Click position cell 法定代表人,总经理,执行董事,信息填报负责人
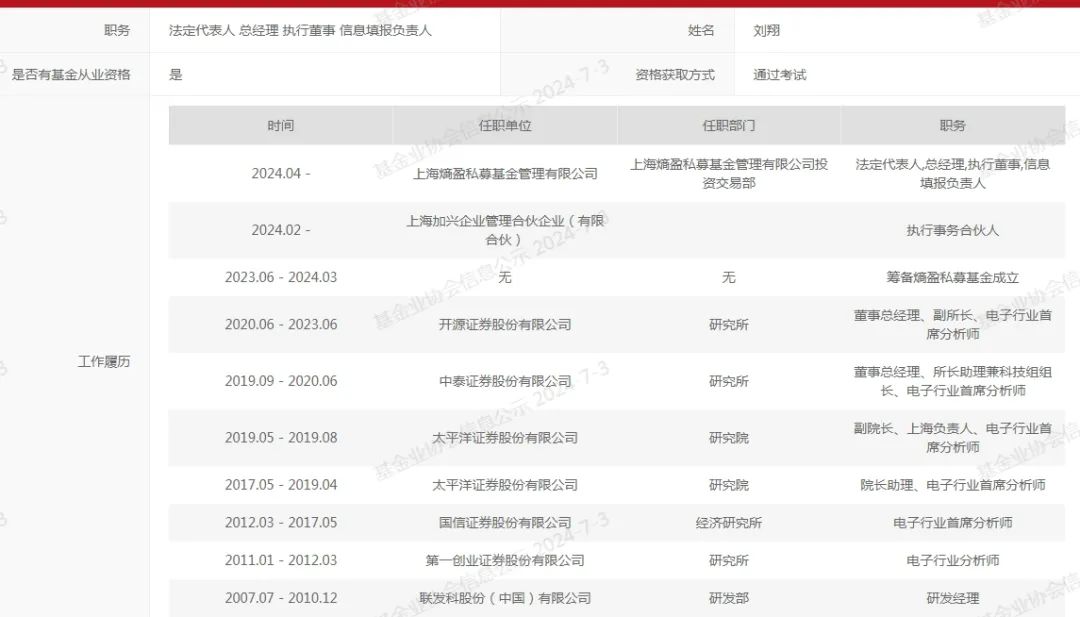The image size is (1080, 617). tap(953, 174)
